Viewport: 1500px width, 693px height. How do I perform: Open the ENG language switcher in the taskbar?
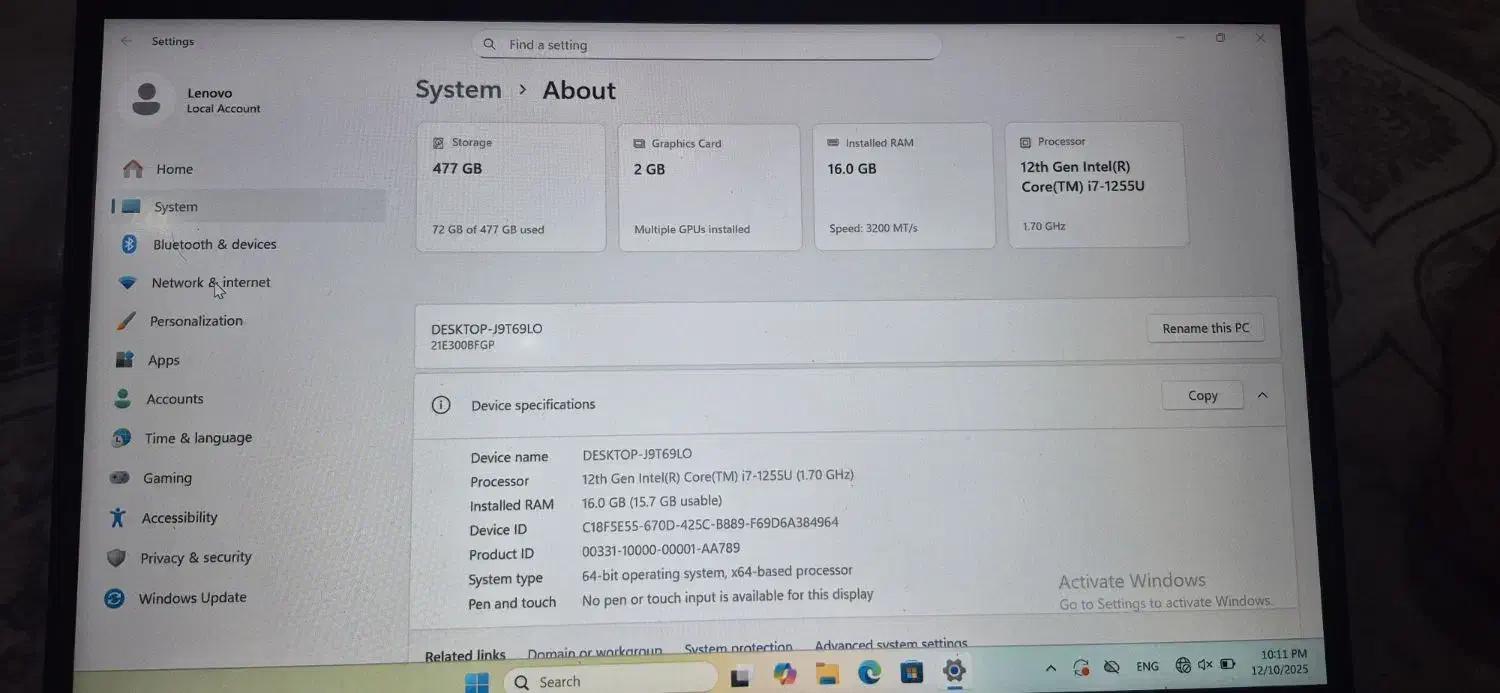(x=1146, y=666)
